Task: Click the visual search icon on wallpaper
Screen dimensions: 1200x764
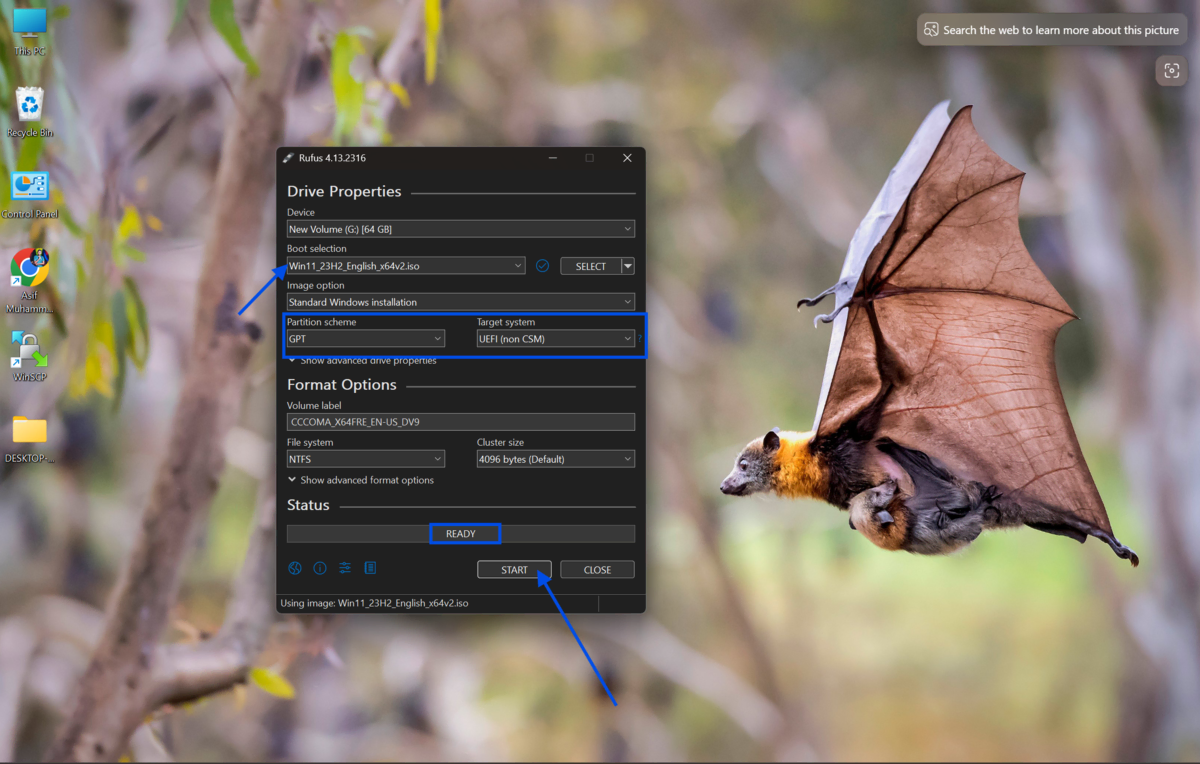Action: point(1170,70)
